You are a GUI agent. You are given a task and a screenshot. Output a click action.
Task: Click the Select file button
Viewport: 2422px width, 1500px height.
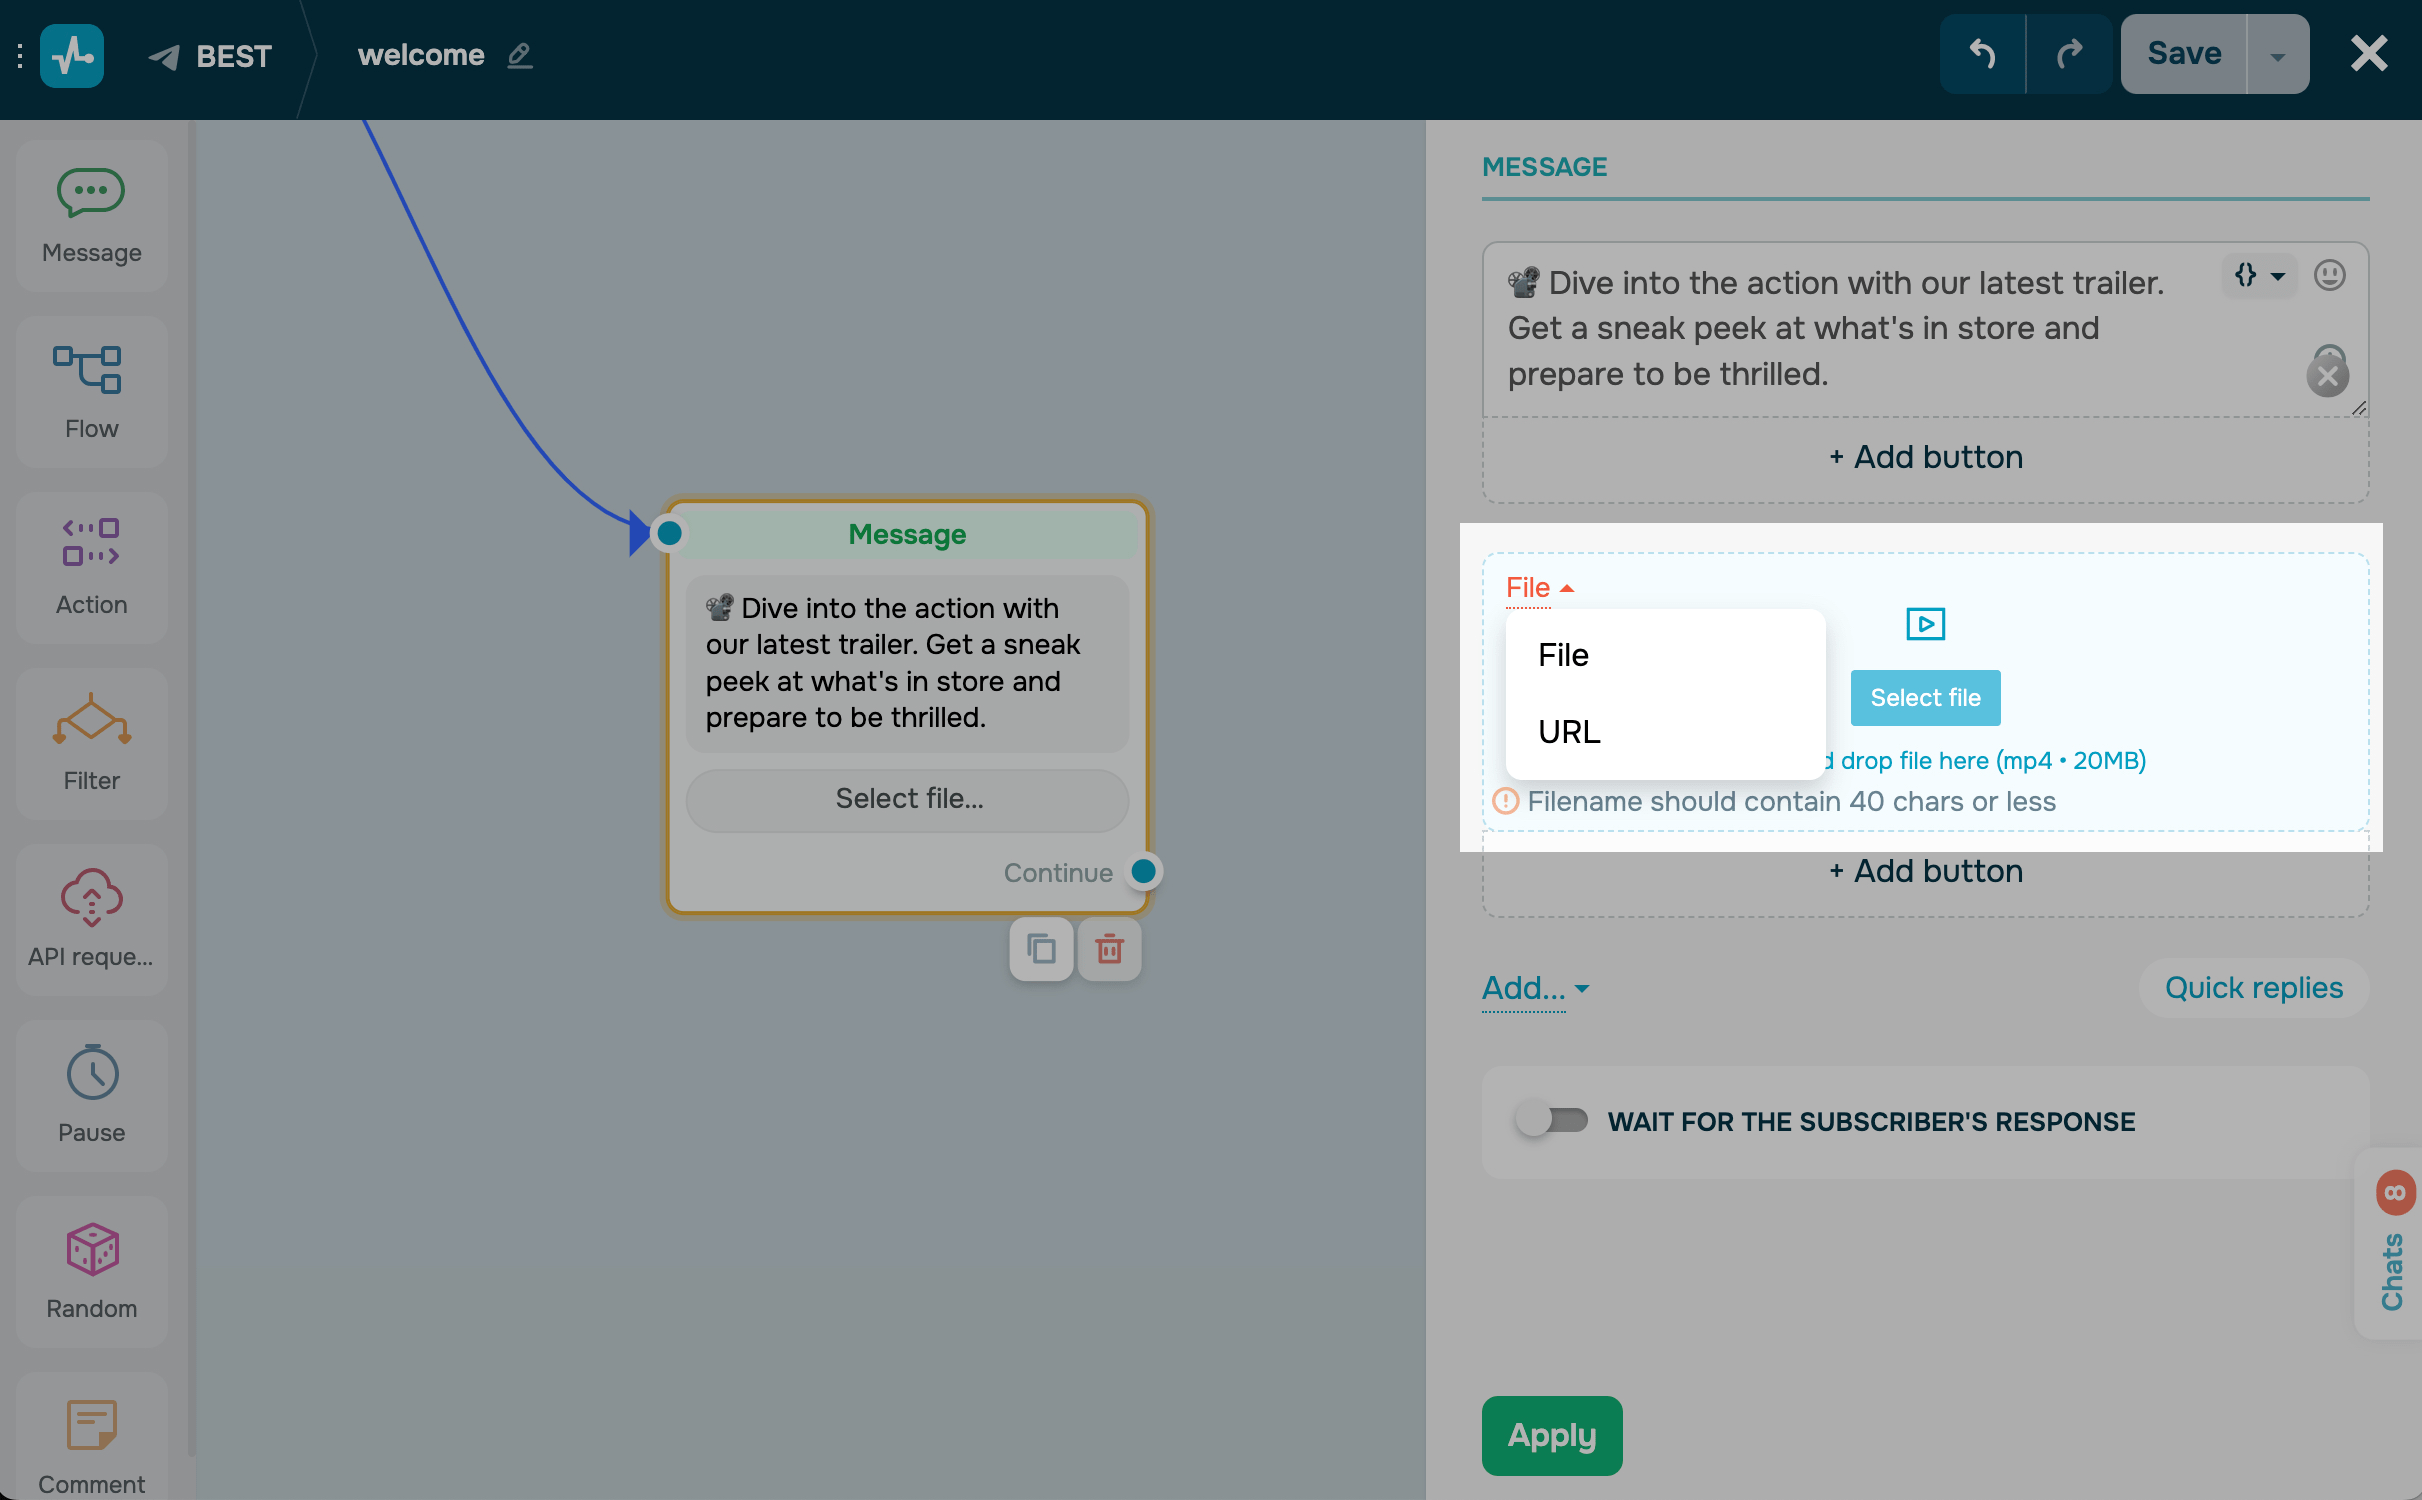point(1925,698)
